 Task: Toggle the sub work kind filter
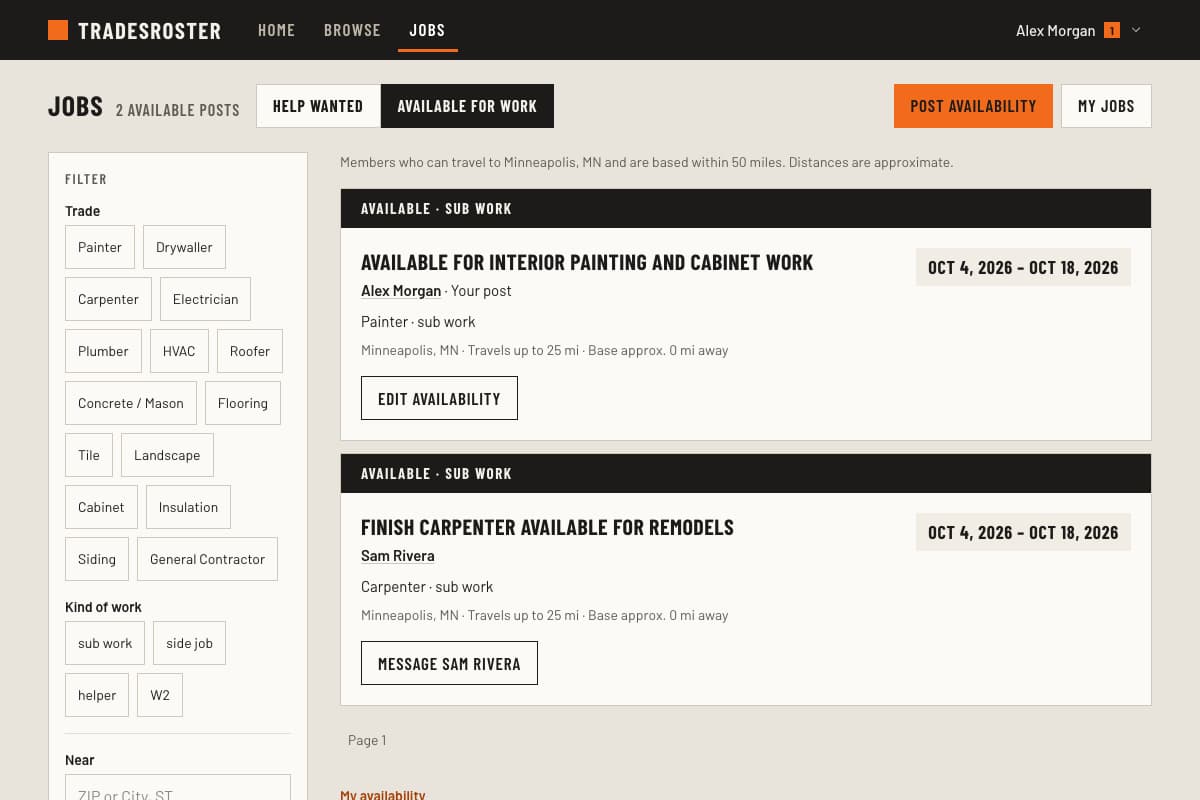pos(105,643)
